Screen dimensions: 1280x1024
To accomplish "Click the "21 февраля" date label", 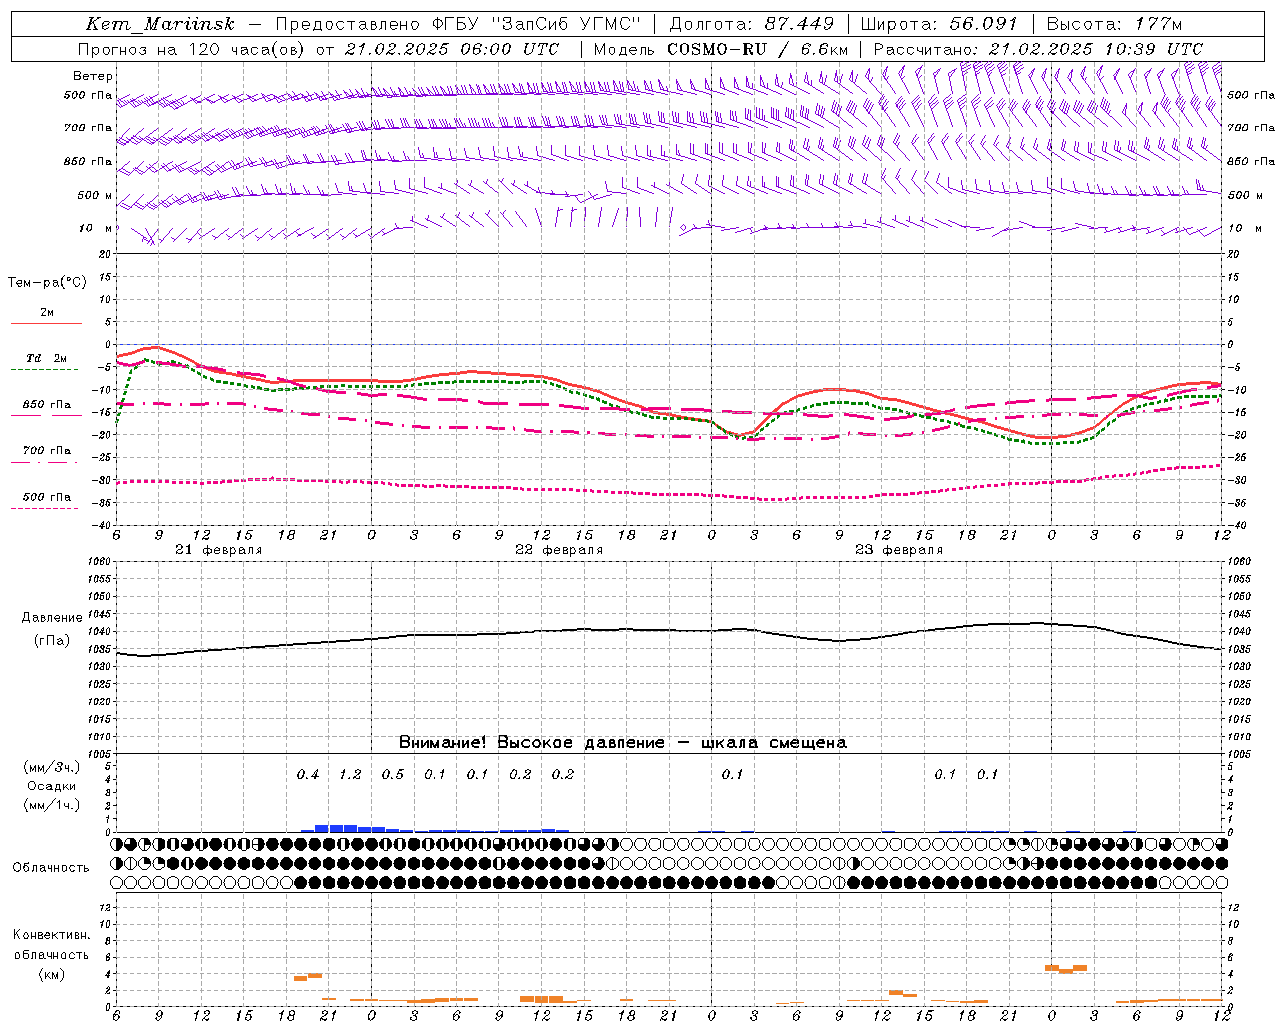I will click(x=219, y=550).
